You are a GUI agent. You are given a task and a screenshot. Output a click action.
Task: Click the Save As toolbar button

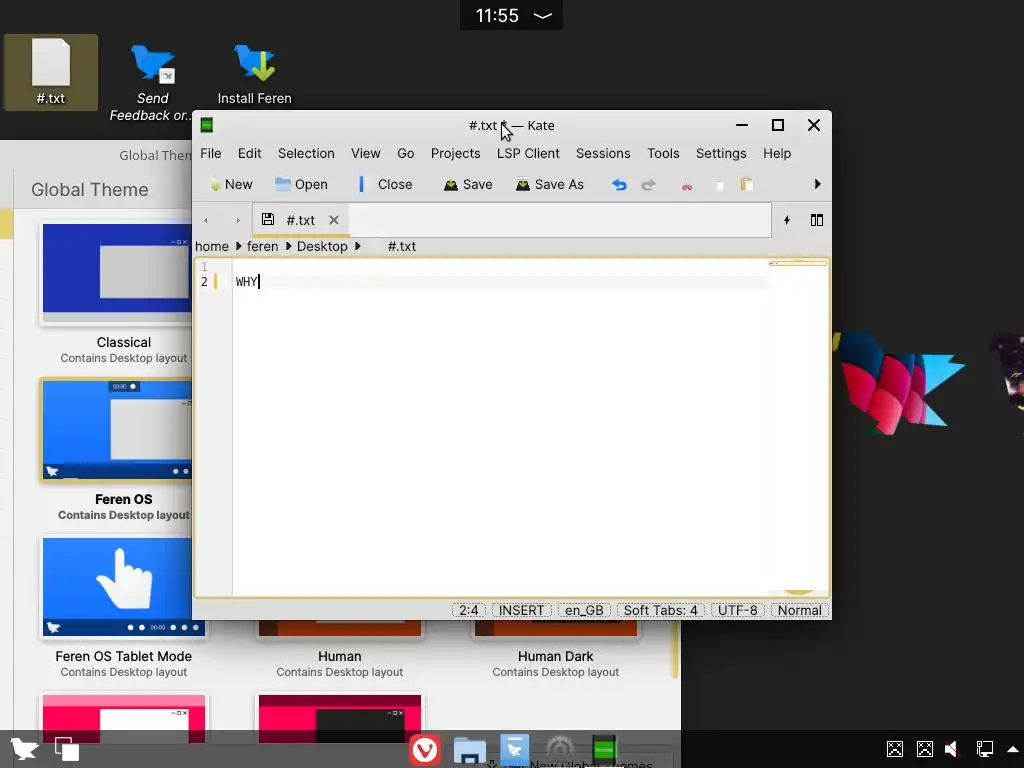coord(549,185)
